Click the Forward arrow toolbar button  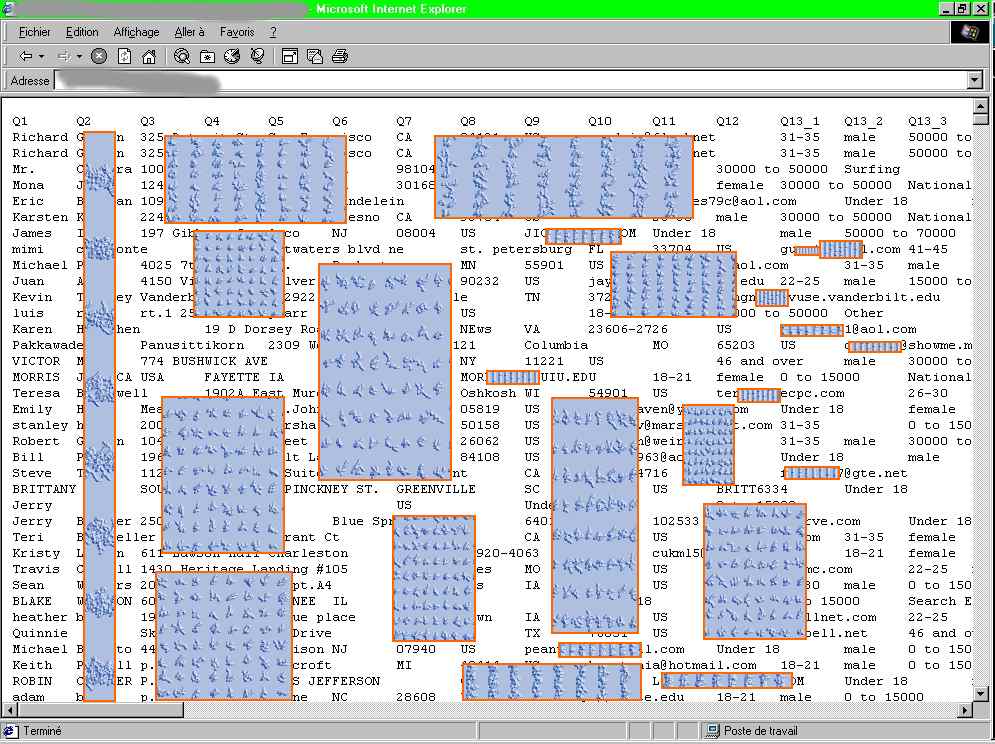pos(63,56)
